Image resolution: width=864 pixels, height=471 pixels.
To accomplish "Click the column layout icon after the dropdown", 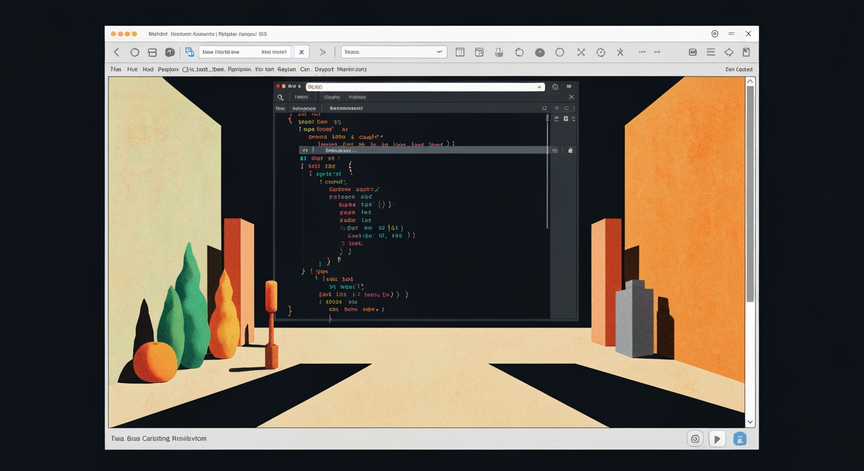I will click(460, 52).
